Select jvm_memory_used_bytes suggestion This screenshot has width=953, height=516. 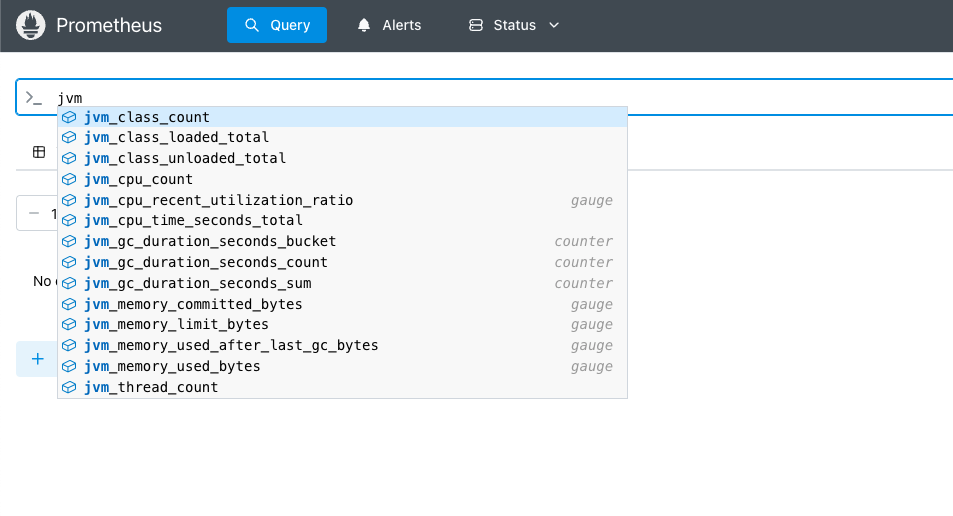point(342,366)
